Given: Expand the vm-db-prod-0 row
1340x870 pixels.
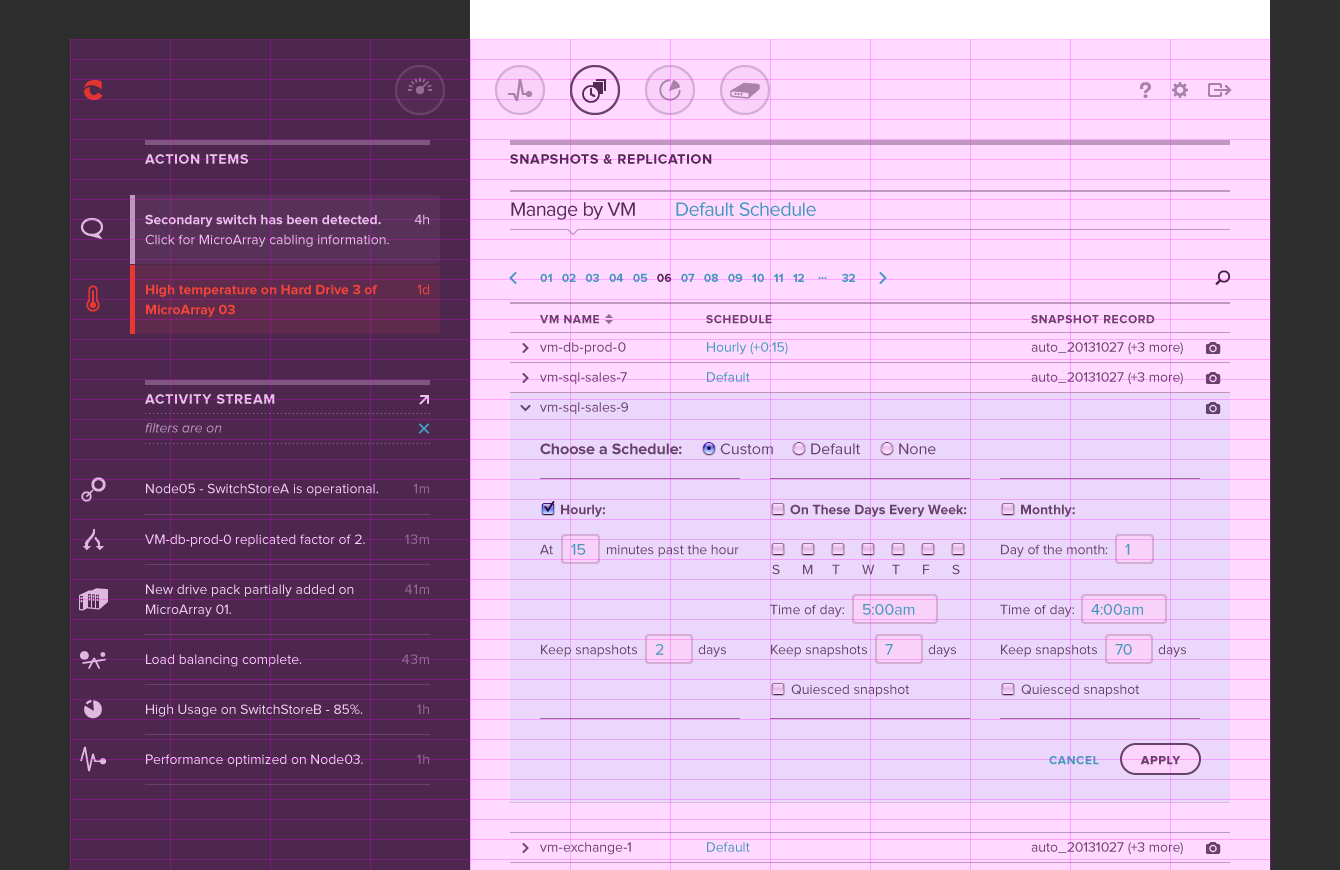Looking at the screenshot, I should click(x=525, y=348).
